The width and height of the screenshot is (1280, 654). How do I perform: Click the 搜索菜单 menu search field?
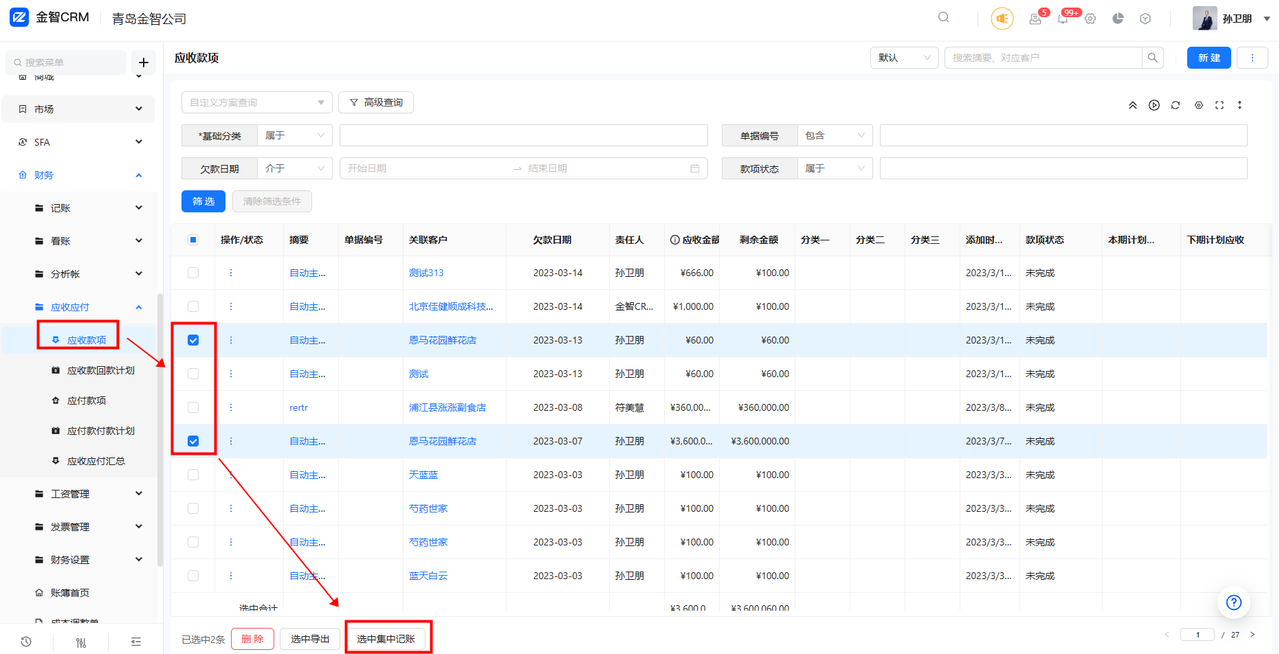[67, 62]
